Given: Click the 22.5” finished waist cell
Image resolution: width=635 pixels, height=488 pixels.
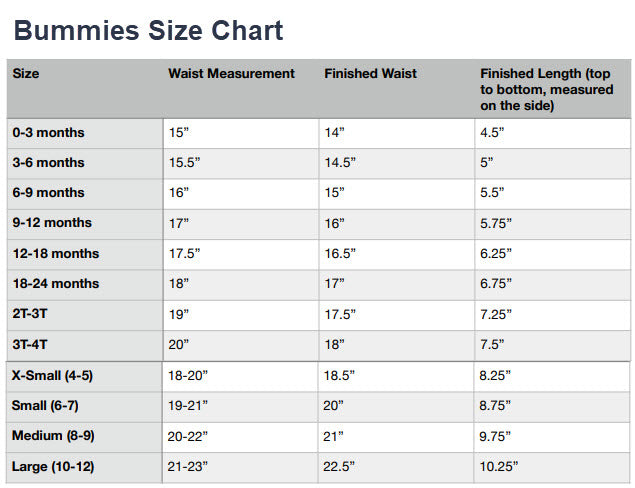Looking at the screenshot, I should tap(341, 466).
